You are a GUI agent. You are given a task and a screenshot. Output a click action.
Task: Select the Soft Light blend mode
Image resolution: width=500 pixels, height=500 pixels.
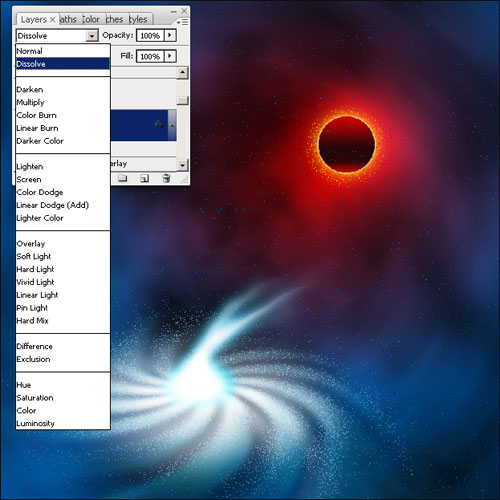click(63, 256)
